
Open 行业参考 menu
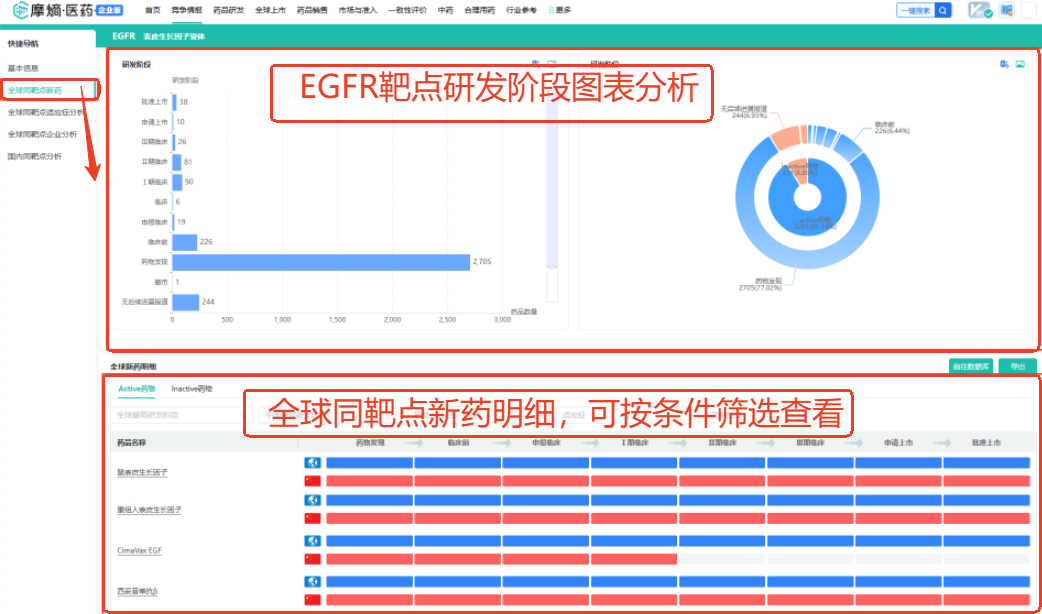point(521,10)
